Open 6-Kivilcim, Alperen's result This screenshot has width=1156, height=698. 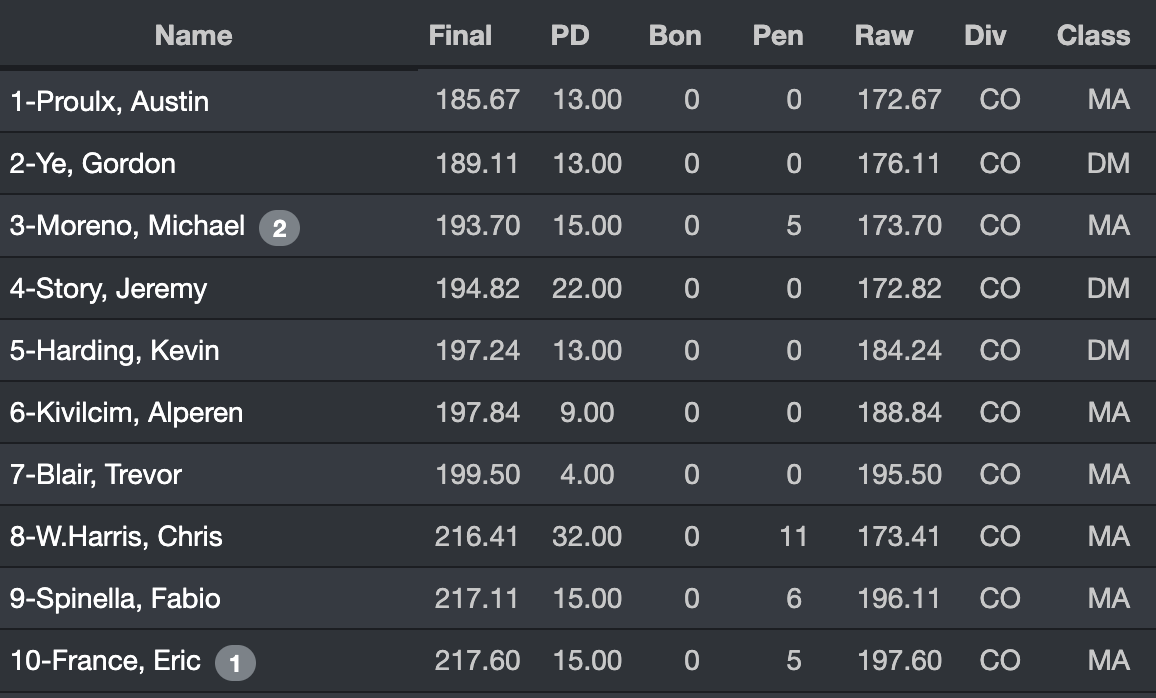[x=126, y=413]
